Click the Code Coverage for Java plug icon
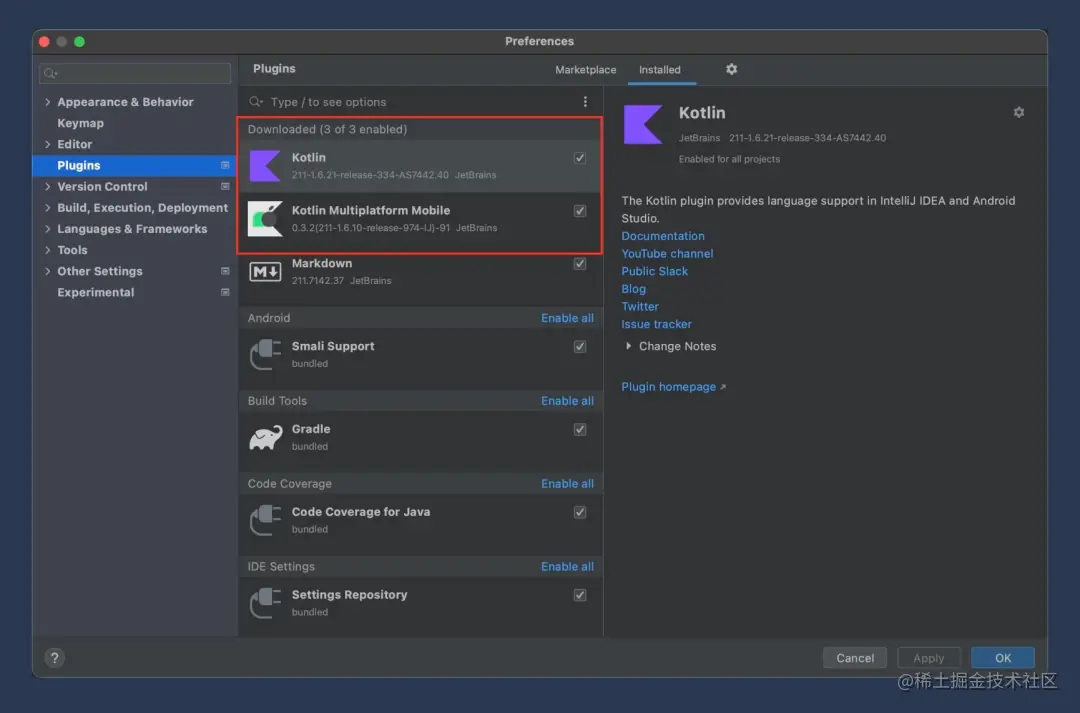Image resolution: width=1080 pixels, height=713 pixels. coord(265,520)
